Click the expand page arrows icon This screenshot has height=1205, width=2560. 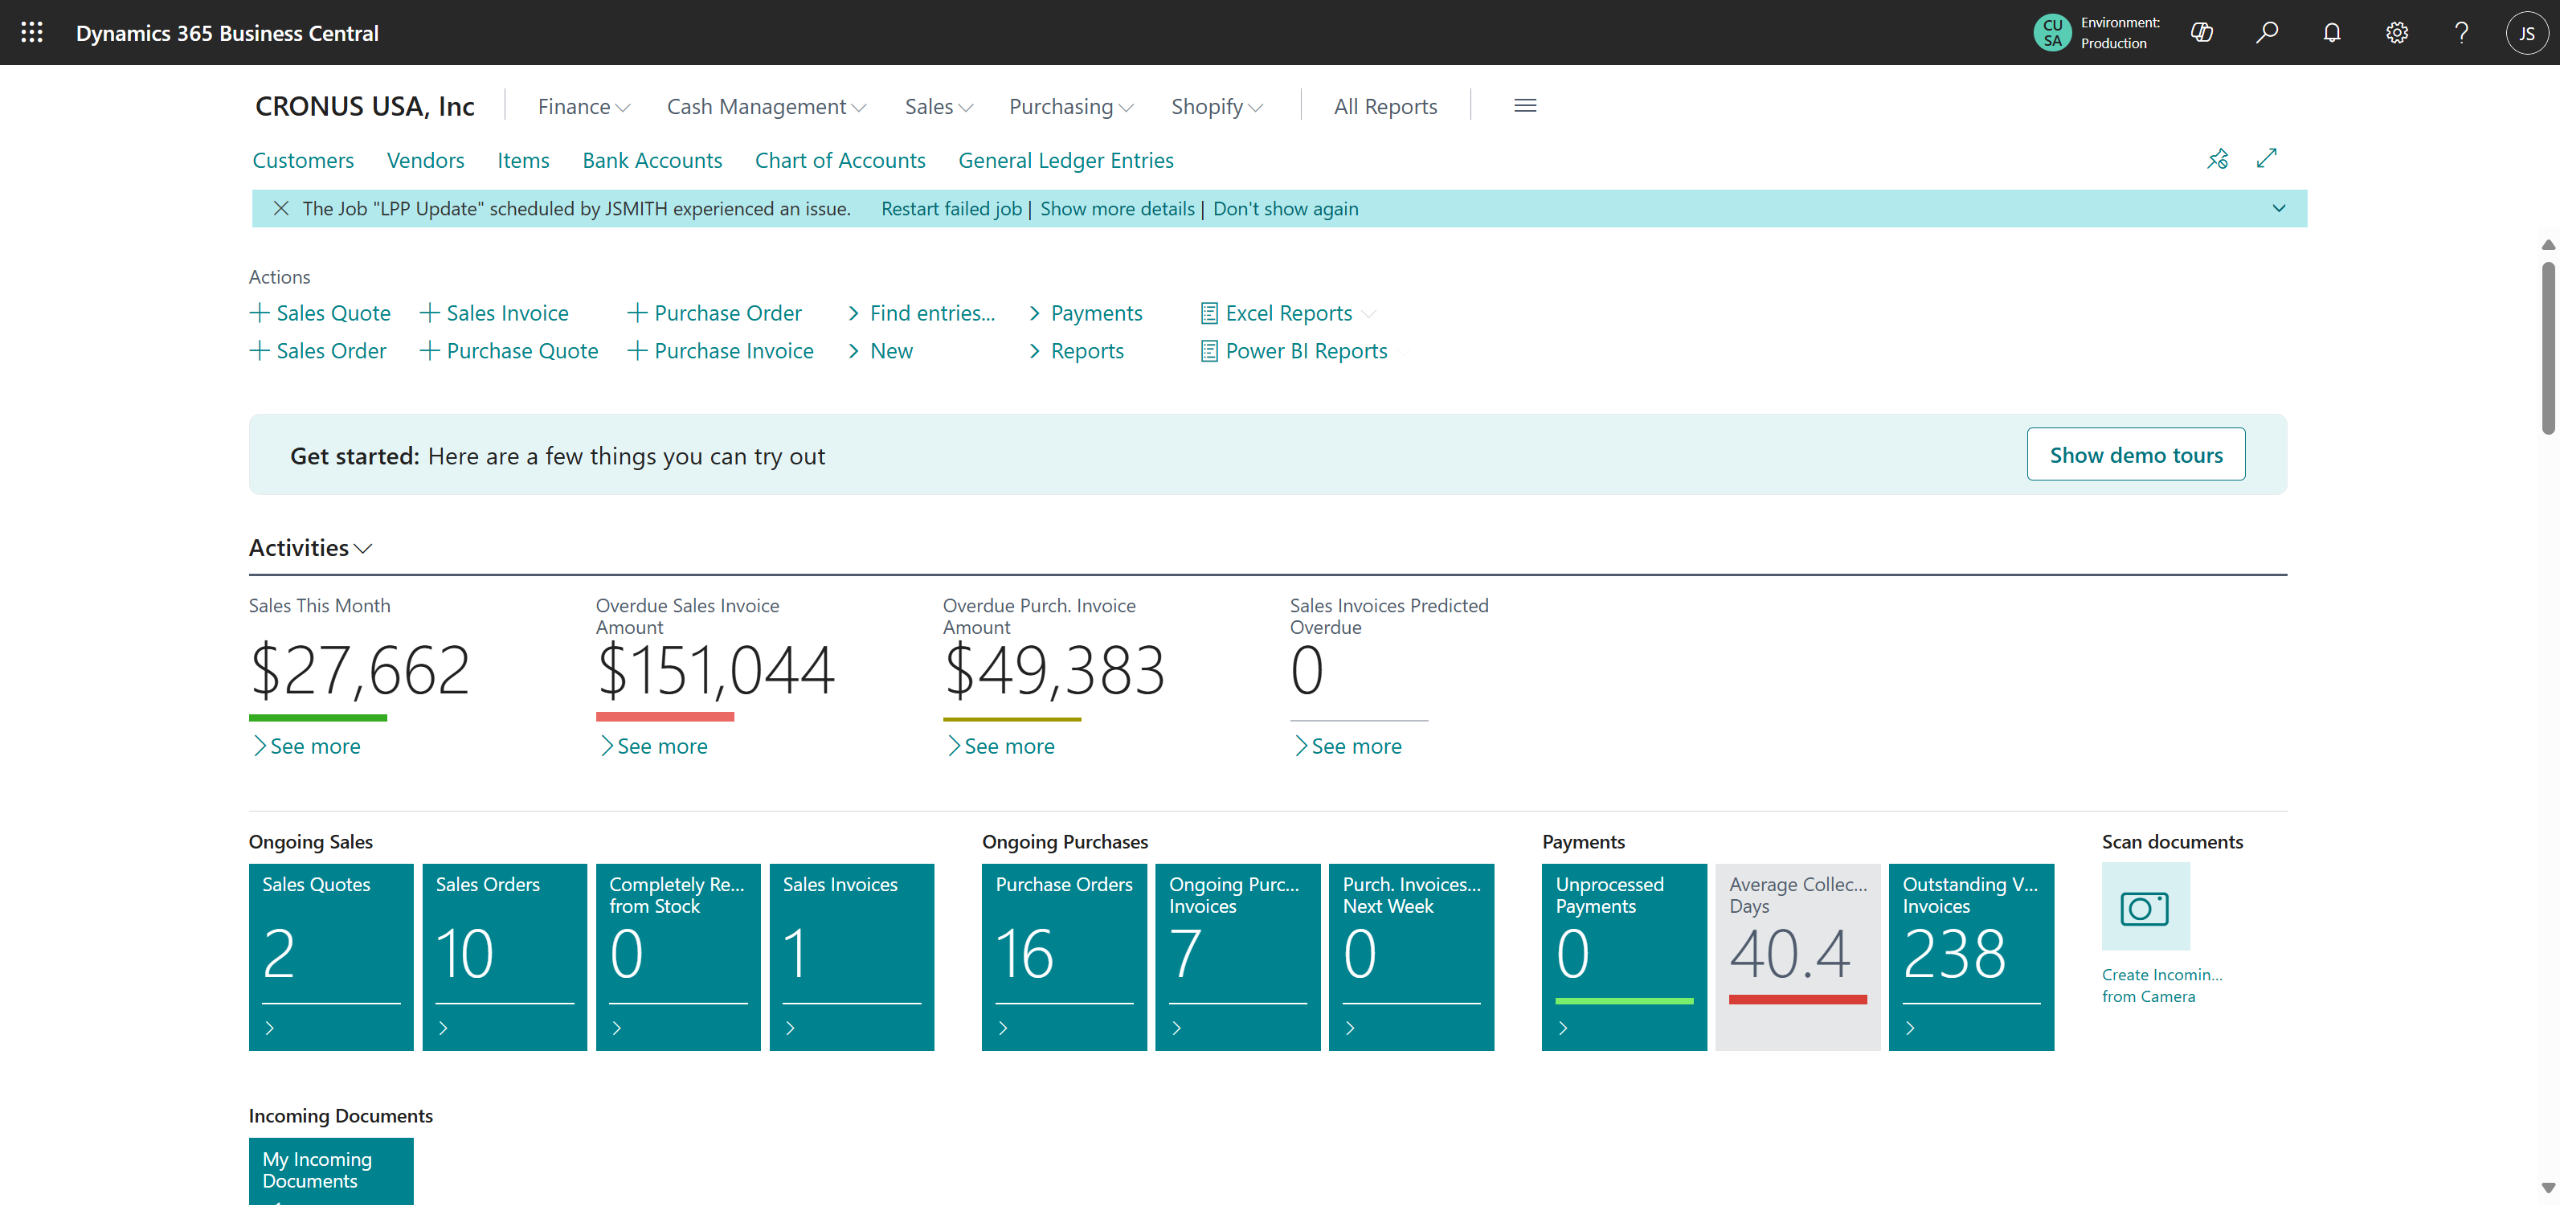[2266, 158]
